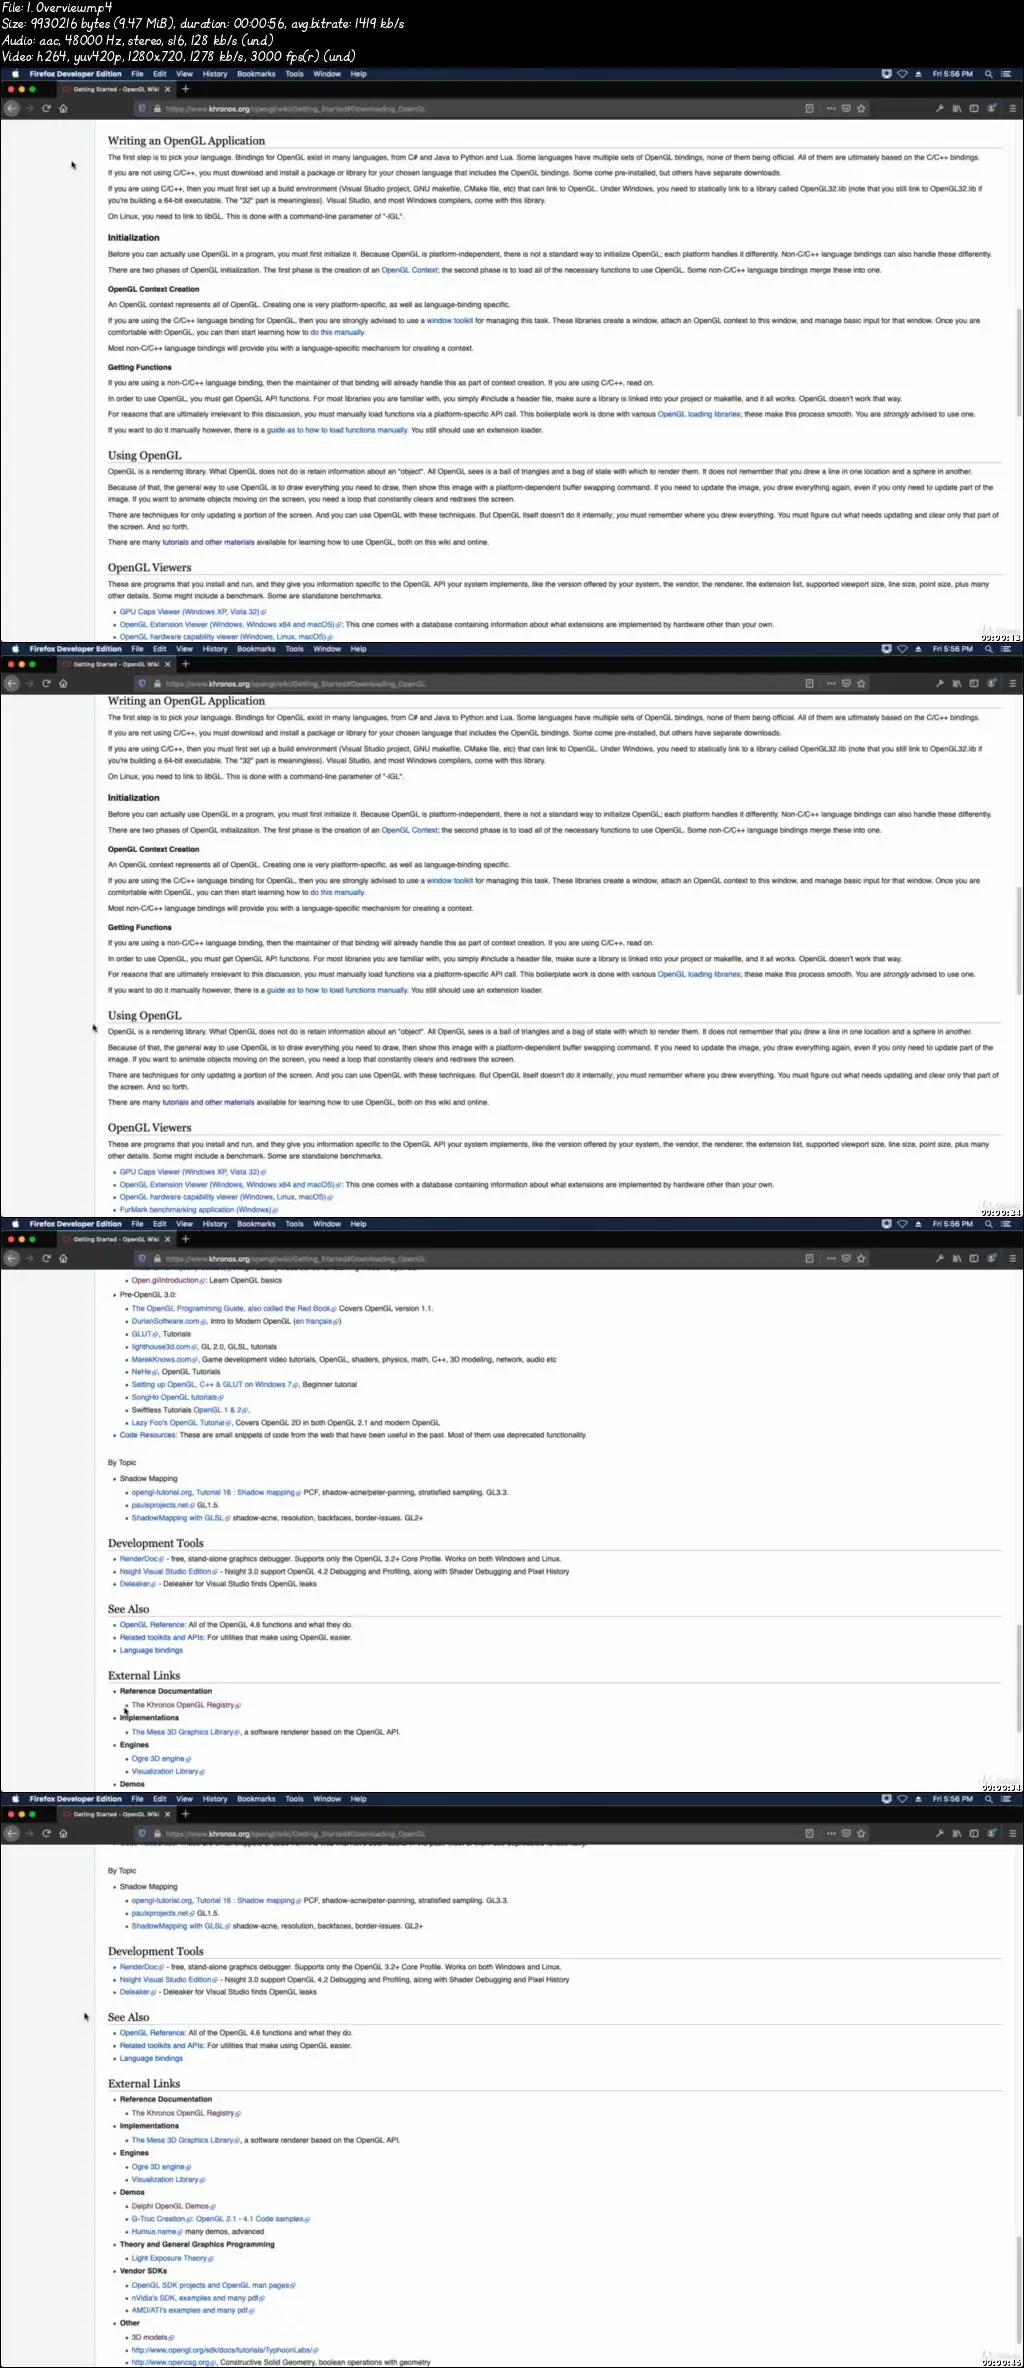Open the Tools menu in the bottom frame
Image resolution: width=1024 pixels, height=2368 pixels.
[x=294, y=1799]
